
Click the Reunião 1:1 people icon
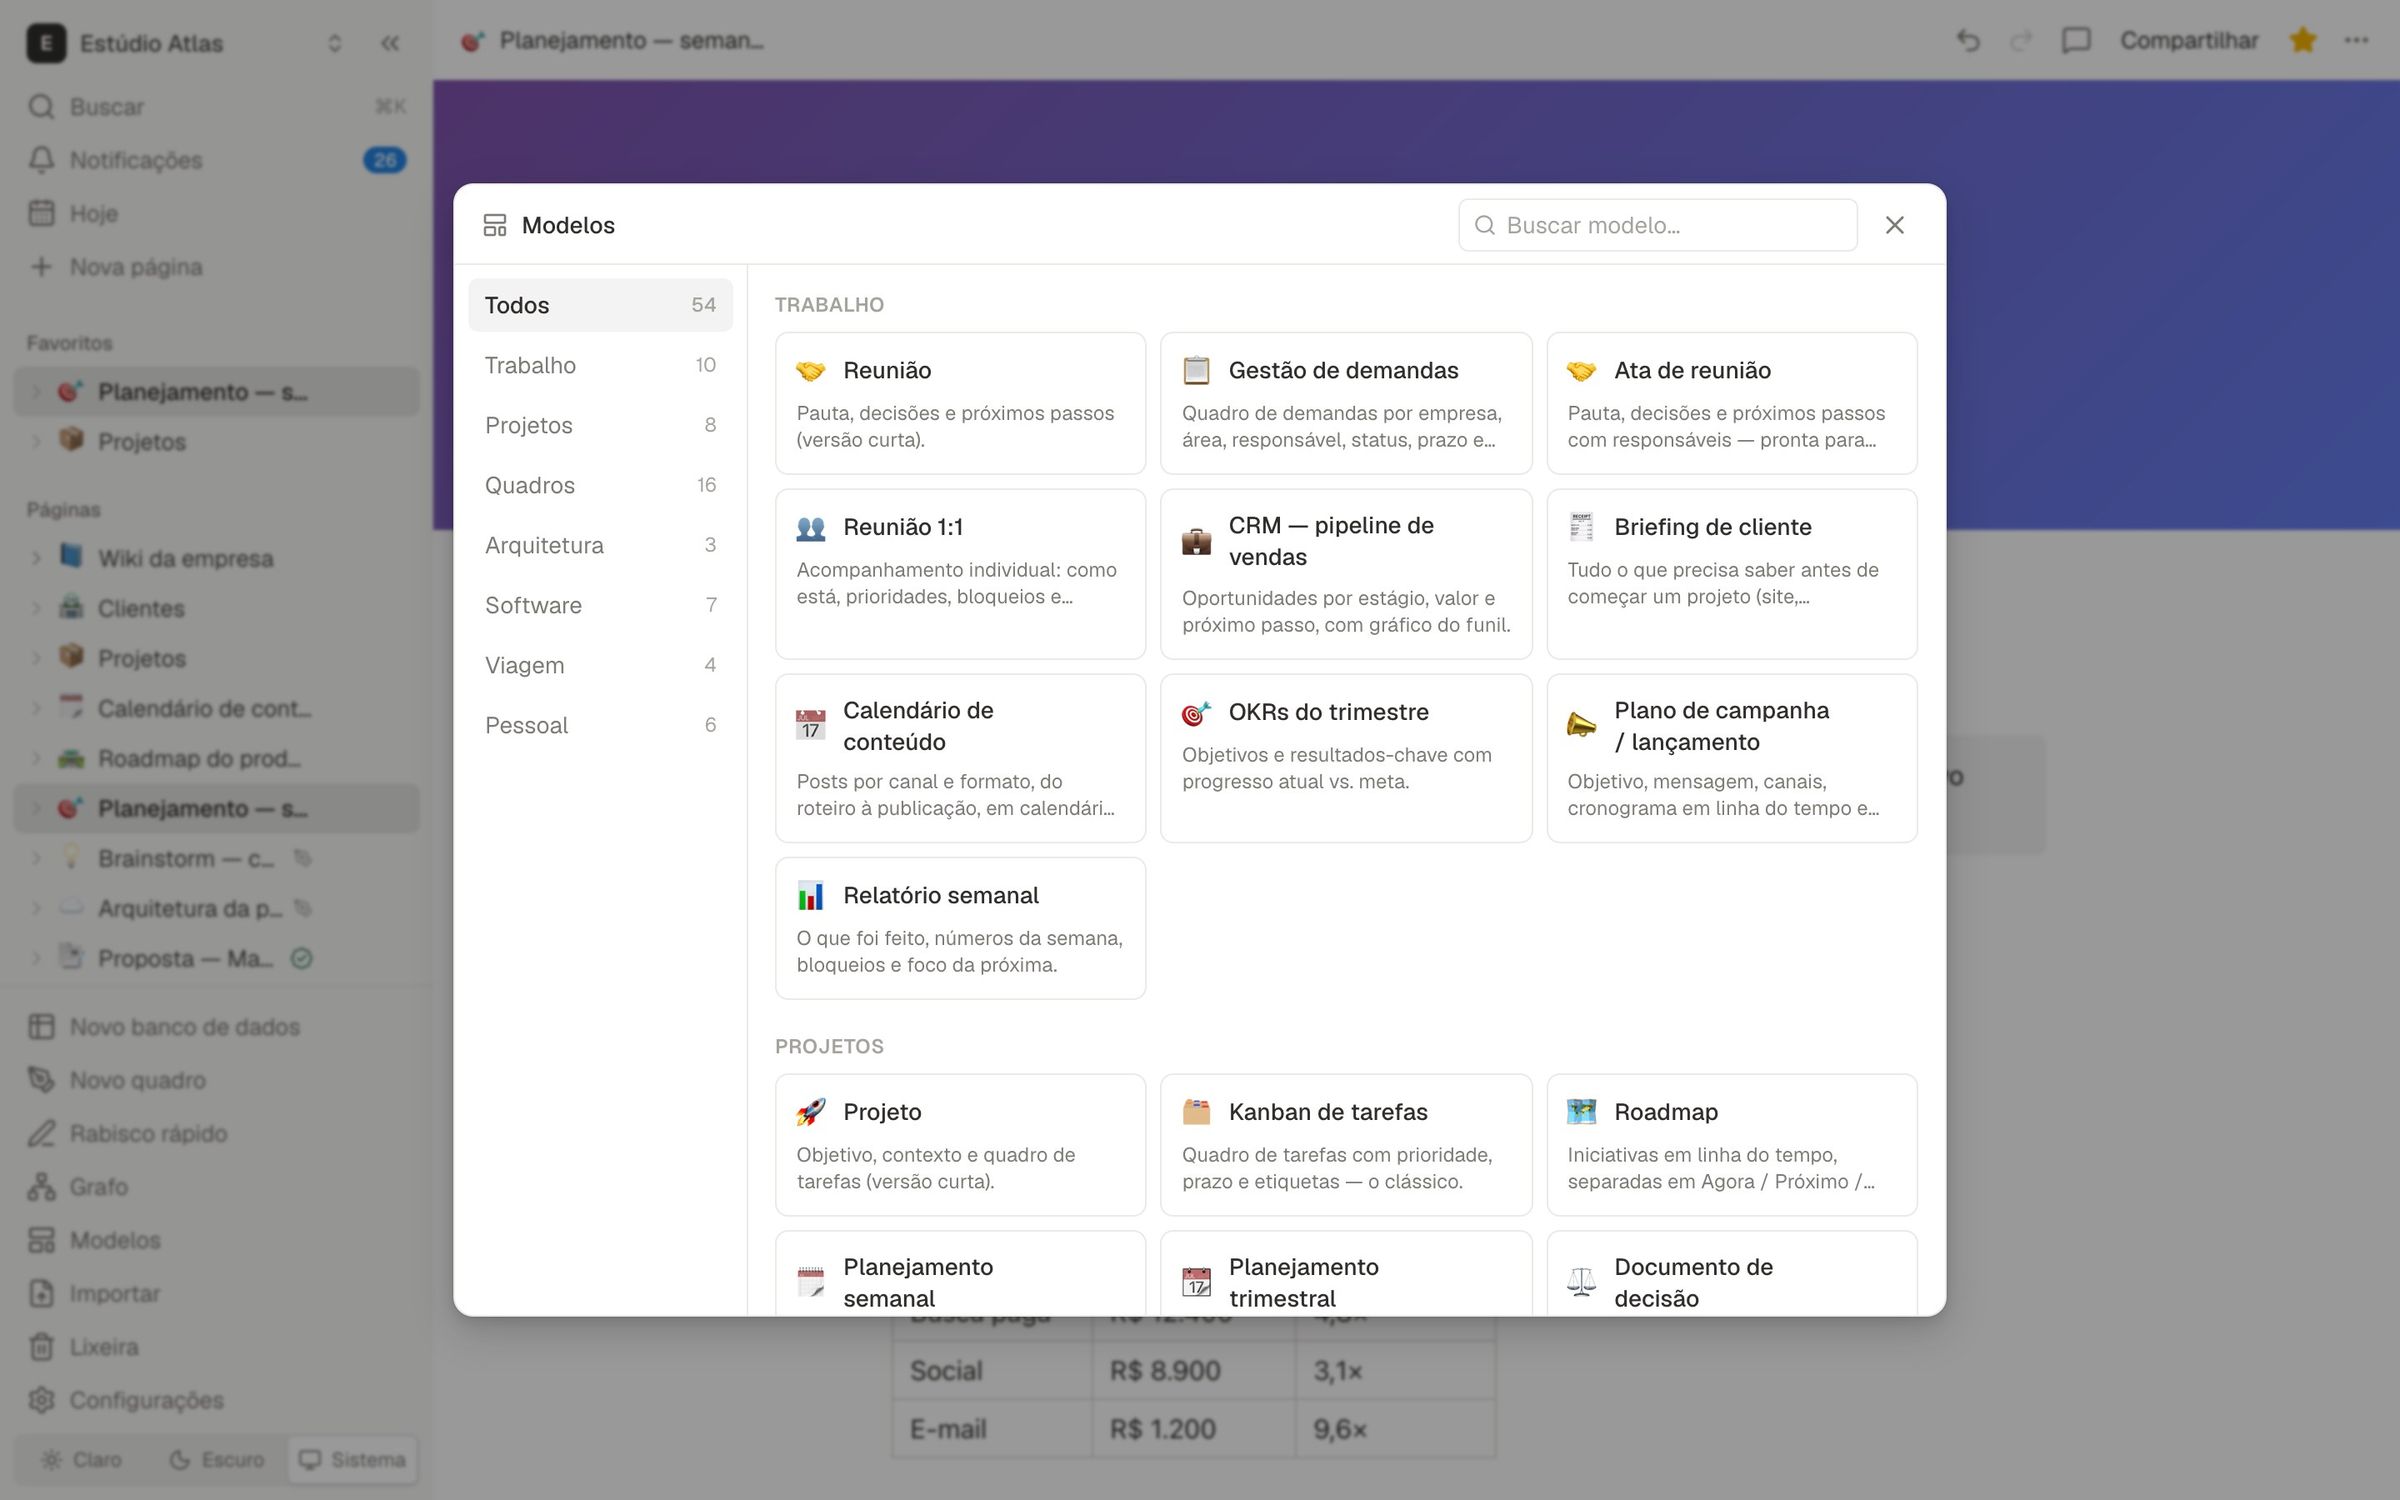pyautogui.click(x=811, y=527)
